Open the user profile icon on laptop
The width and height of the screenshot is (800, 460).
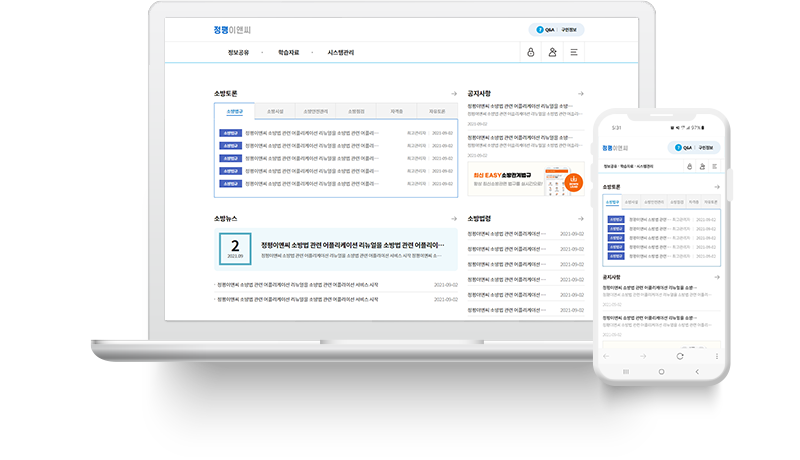click(x=553, y=52)
